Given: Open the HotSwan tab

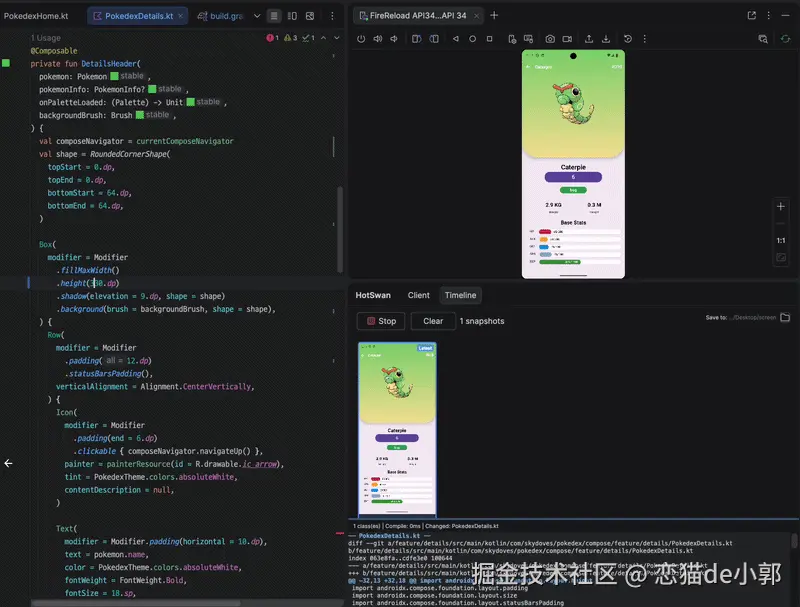Looking at the screenshot, I should pos(373,295).
